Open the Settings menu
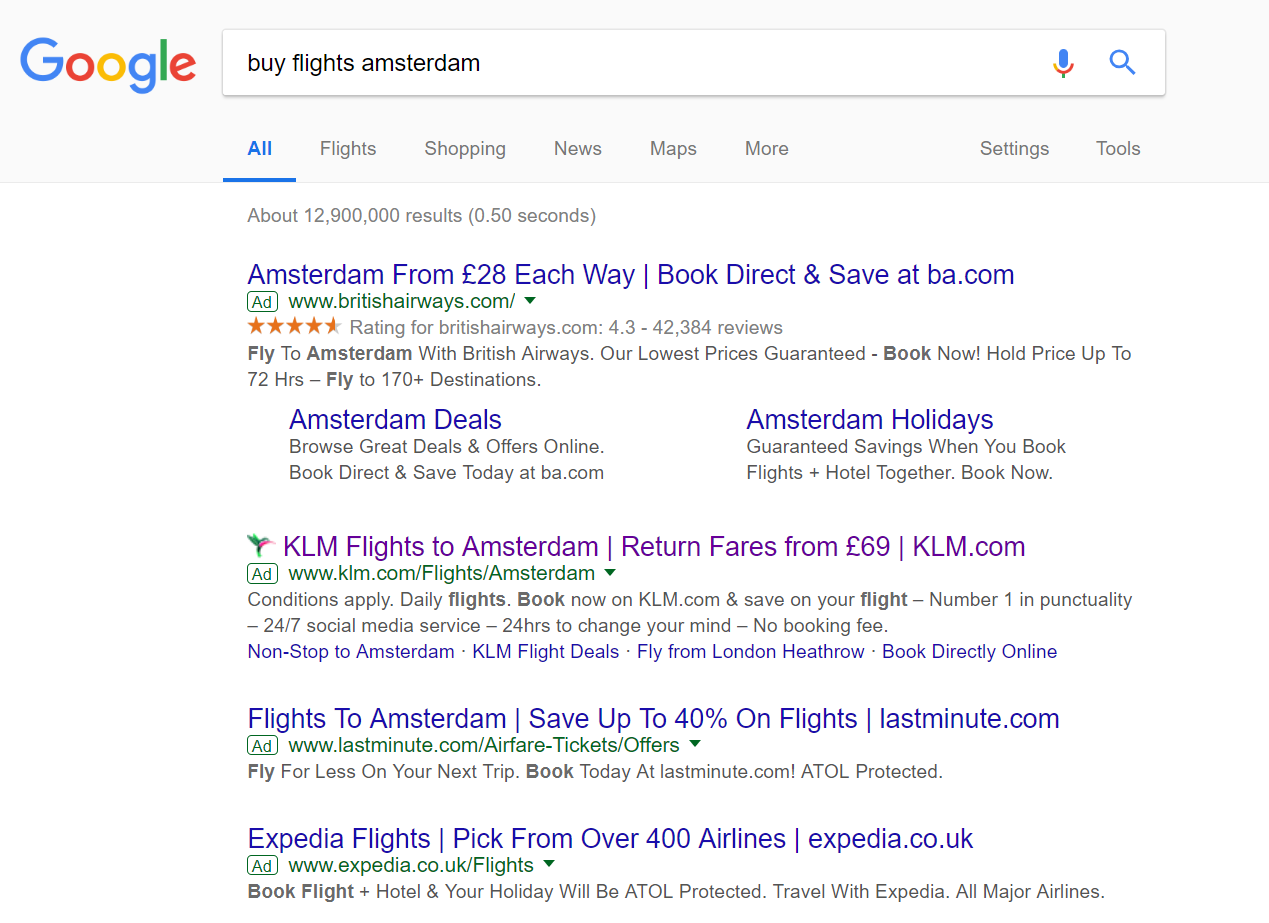 [x=1014, y=149]
